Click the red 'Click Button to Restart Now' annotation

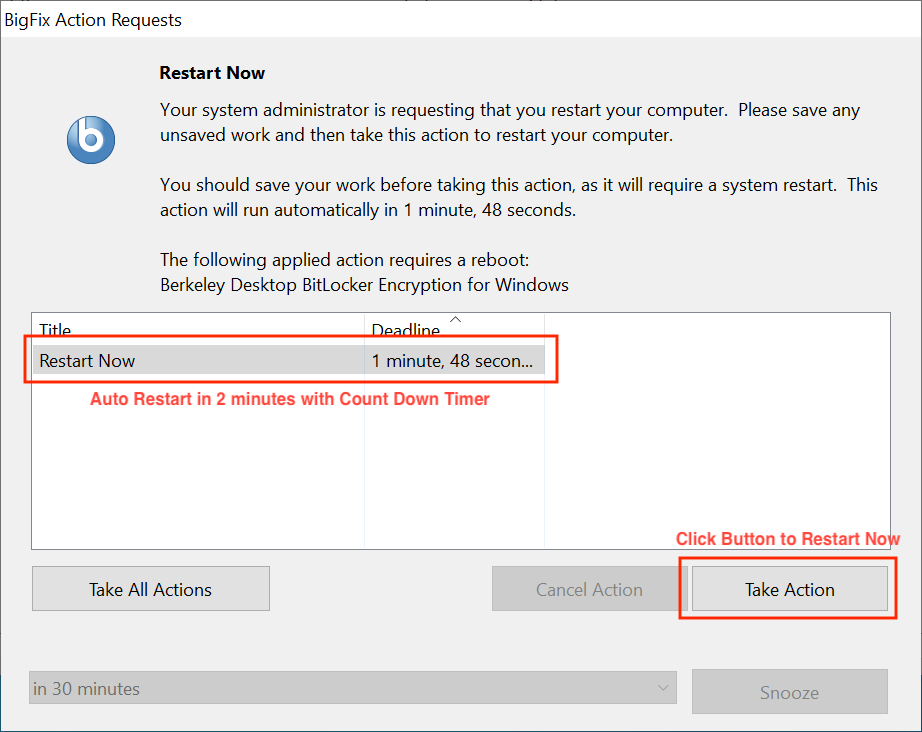point(787,538)
